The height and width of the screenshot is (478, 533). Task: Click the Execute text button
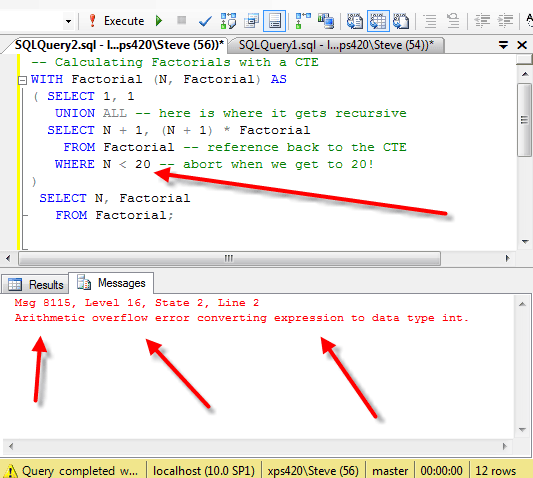coord(124,21)
